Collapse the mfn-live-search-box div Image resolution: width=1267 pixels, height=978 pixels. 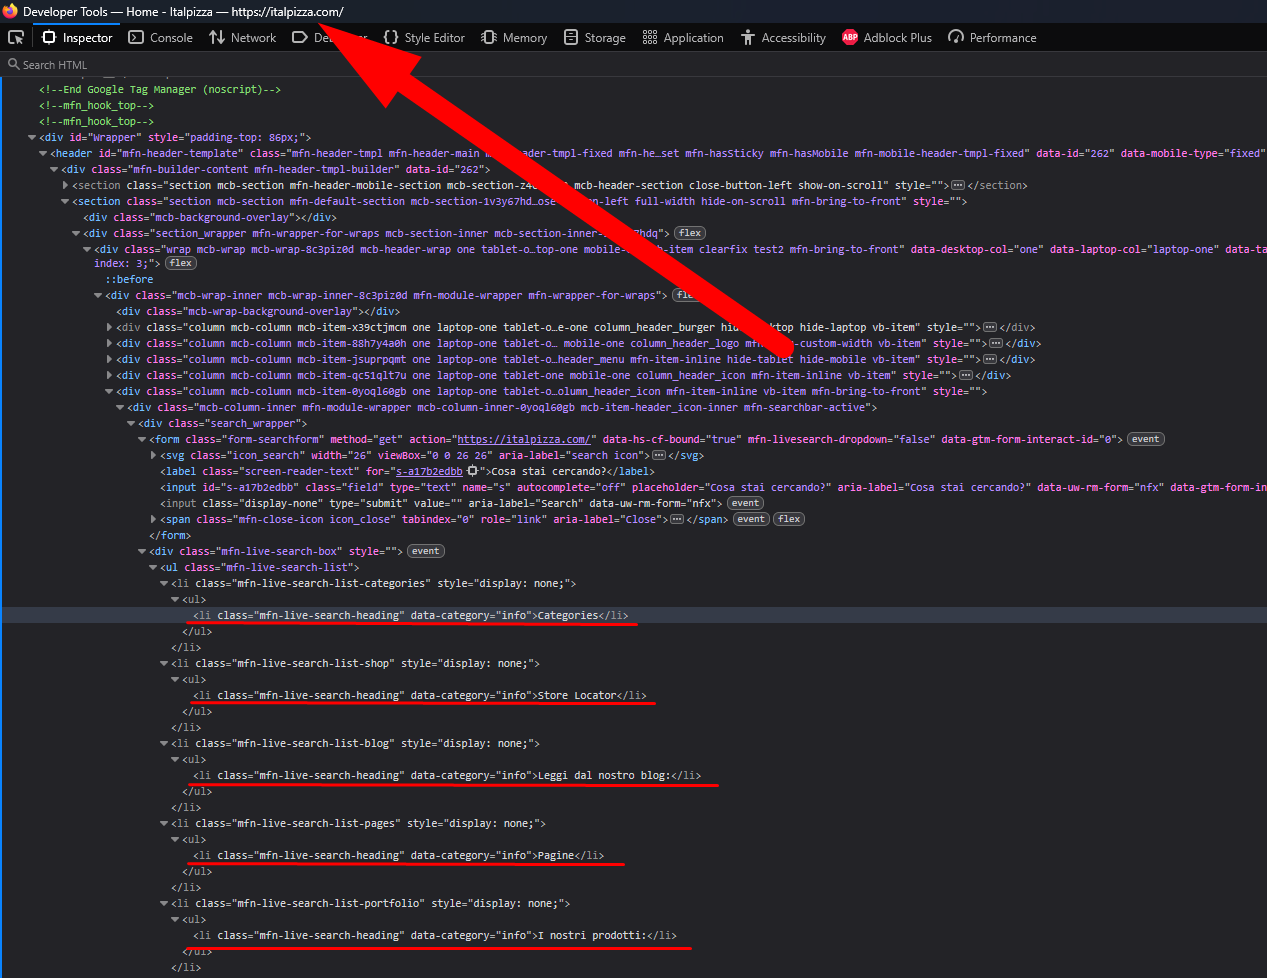pos(142,552)
